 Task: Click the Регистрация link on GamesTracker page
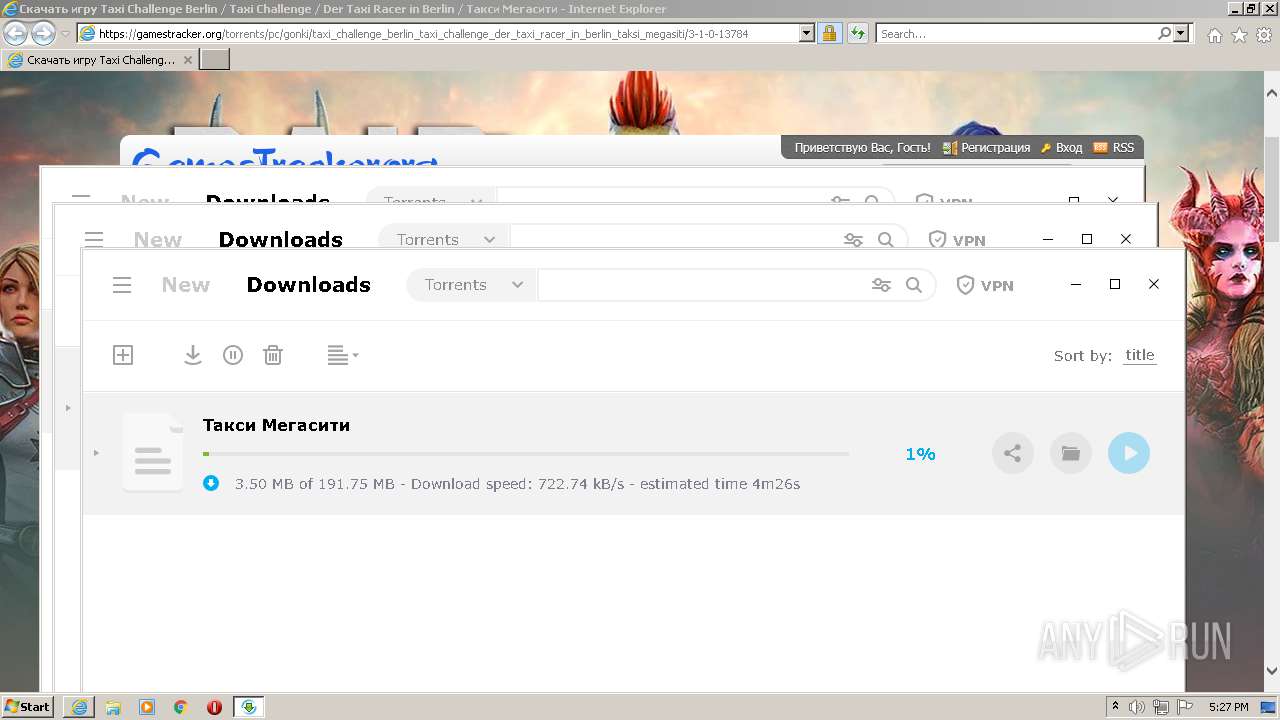coord(987,148)
